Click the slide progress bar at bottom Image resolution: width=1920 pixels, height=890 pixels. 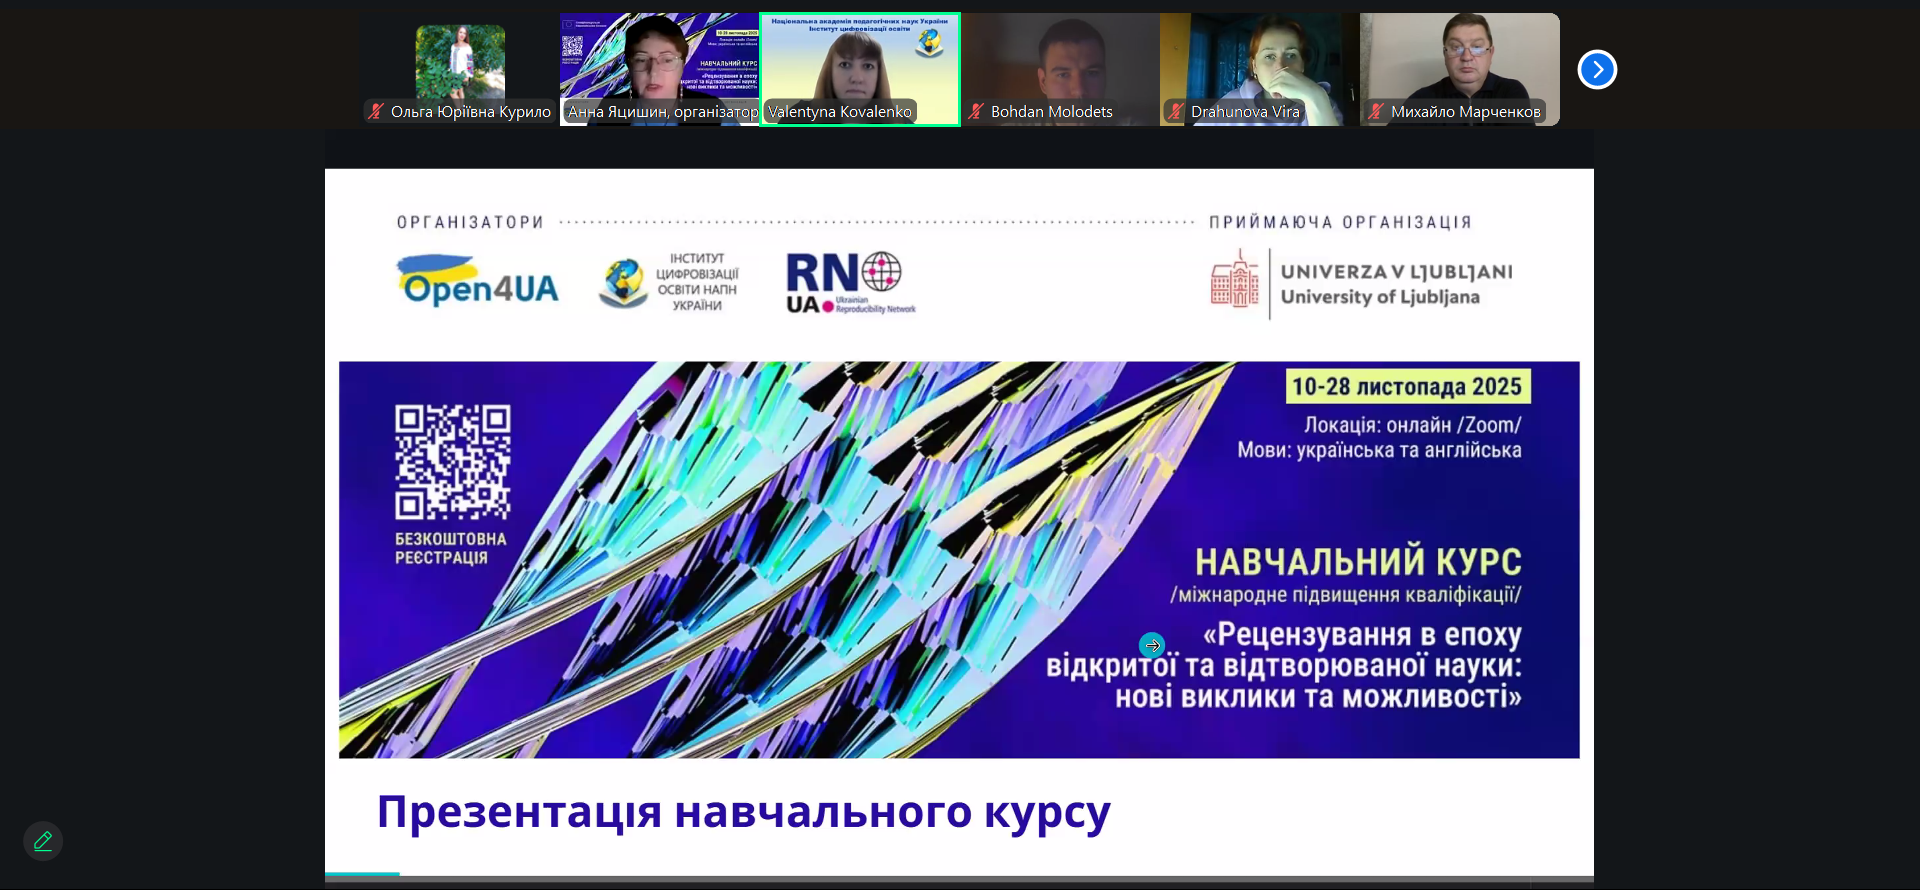959,875
